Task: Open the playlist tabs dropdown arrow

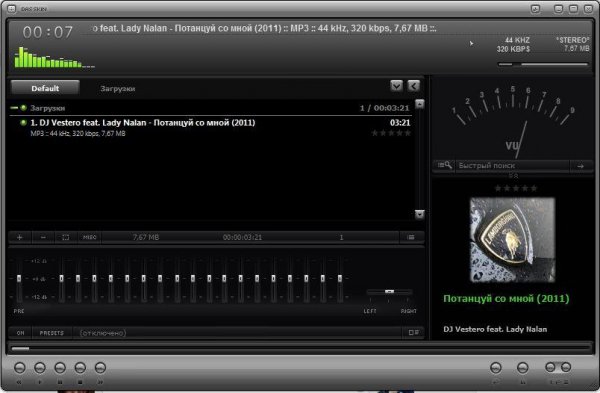Action: click(x=396, y=86)
